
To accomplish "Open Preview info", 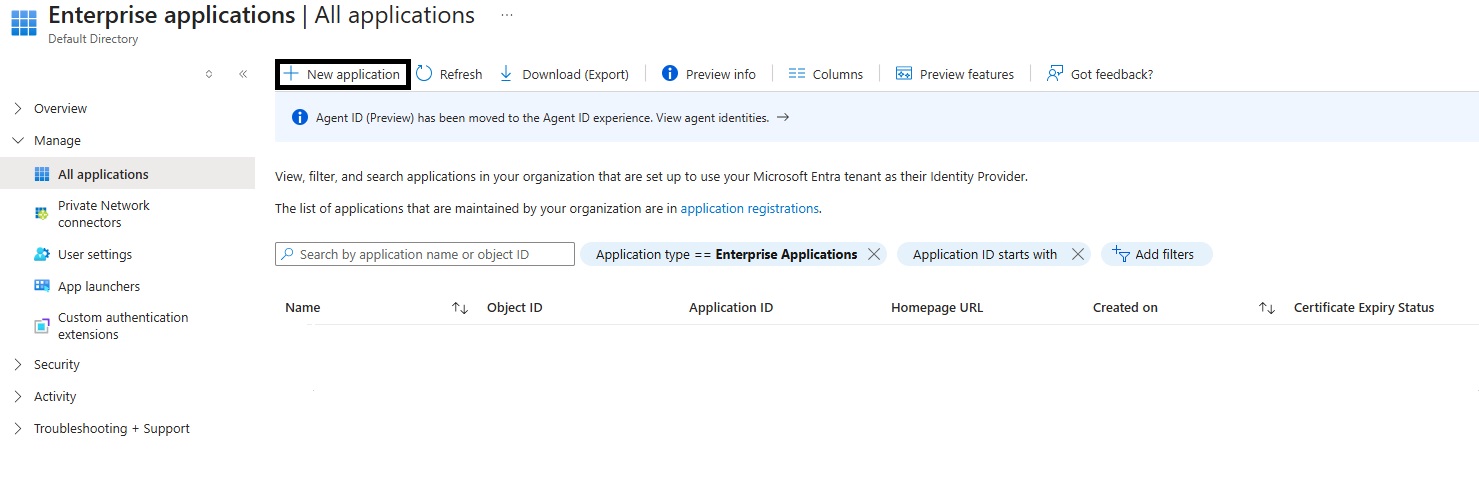I will coord(709,74).
